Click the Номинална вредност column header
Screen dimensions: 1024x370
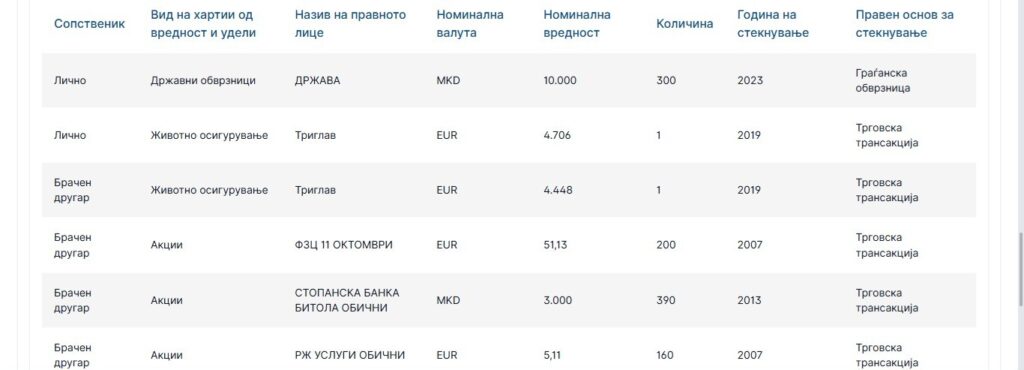(x=577, y=23)
